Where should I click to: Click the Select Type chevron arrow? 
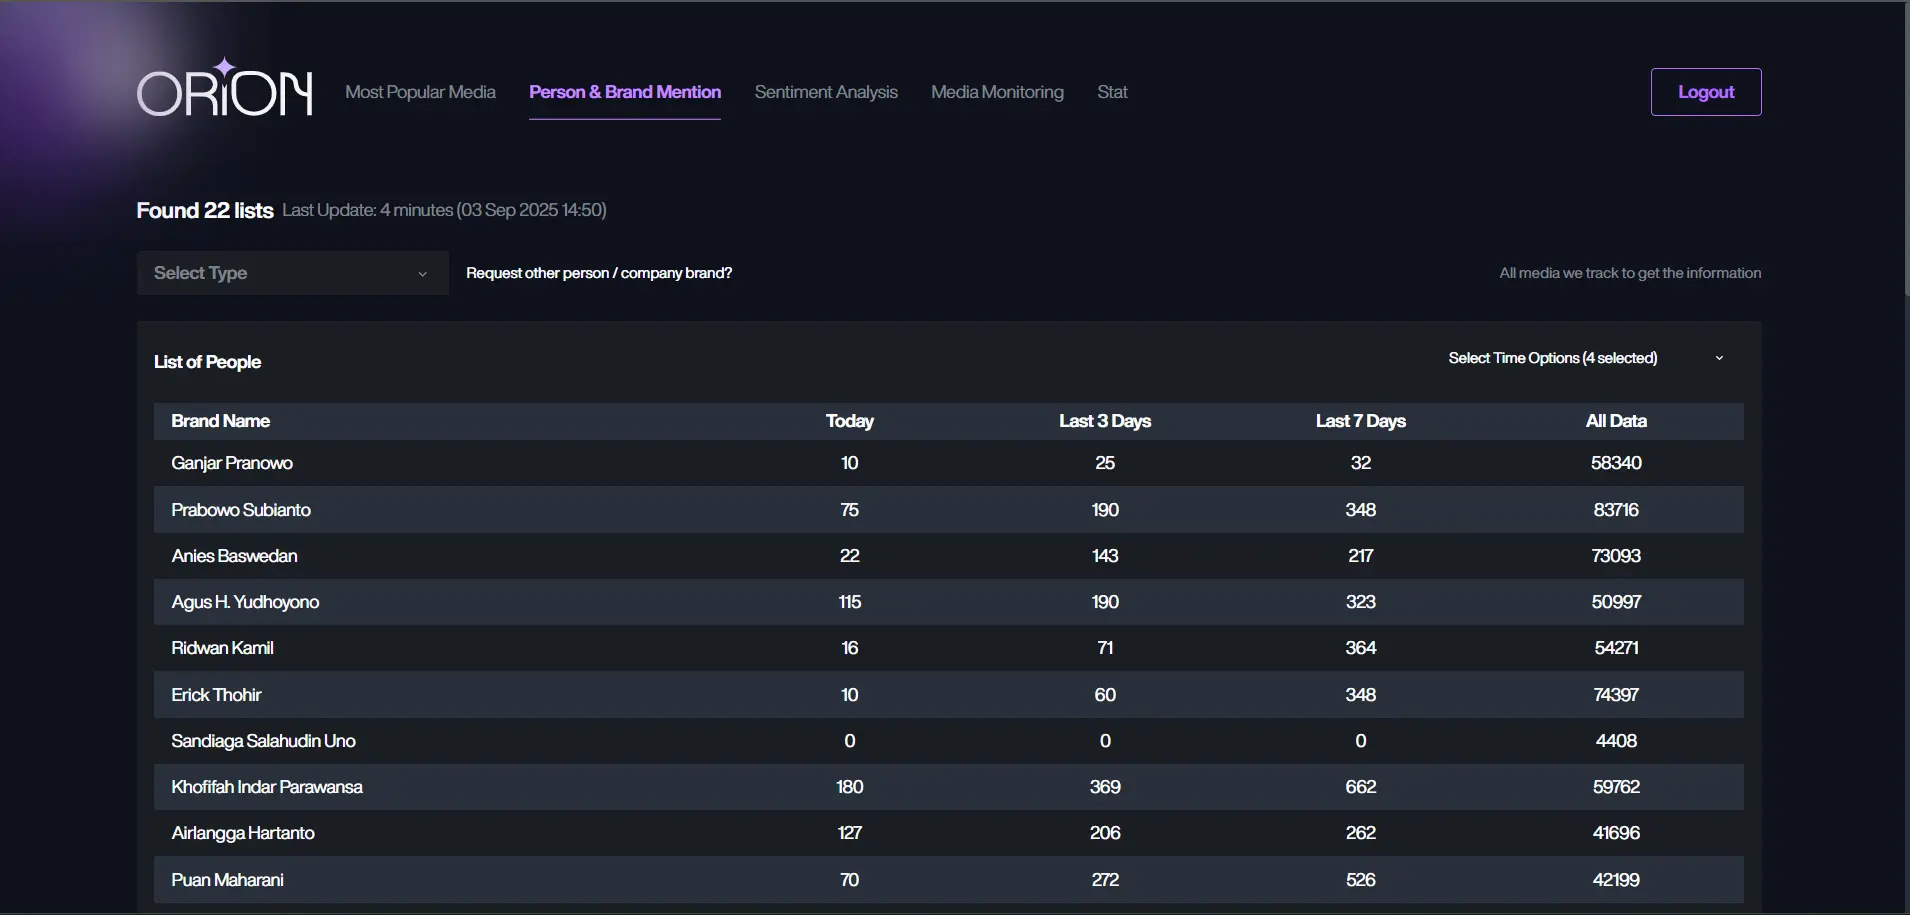click(422, 274)
